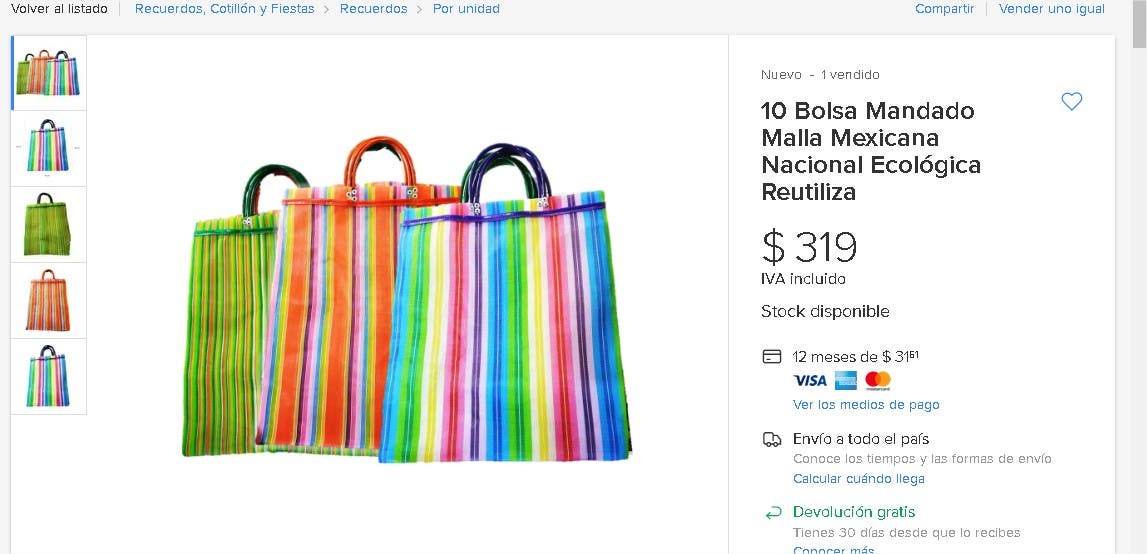
Task: Navigate to Por unidad breadcrumb
Action: coord(466,9)
